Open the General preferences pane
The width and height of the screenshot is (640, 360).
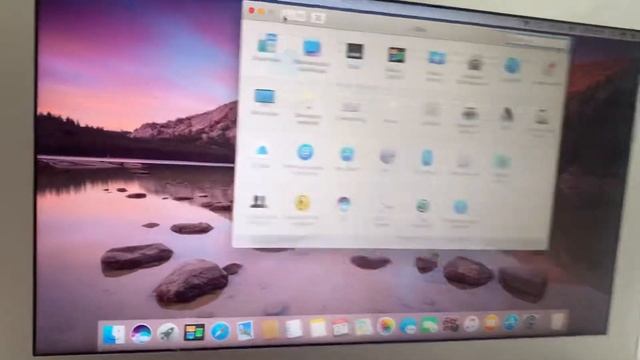tap(267, 43)
